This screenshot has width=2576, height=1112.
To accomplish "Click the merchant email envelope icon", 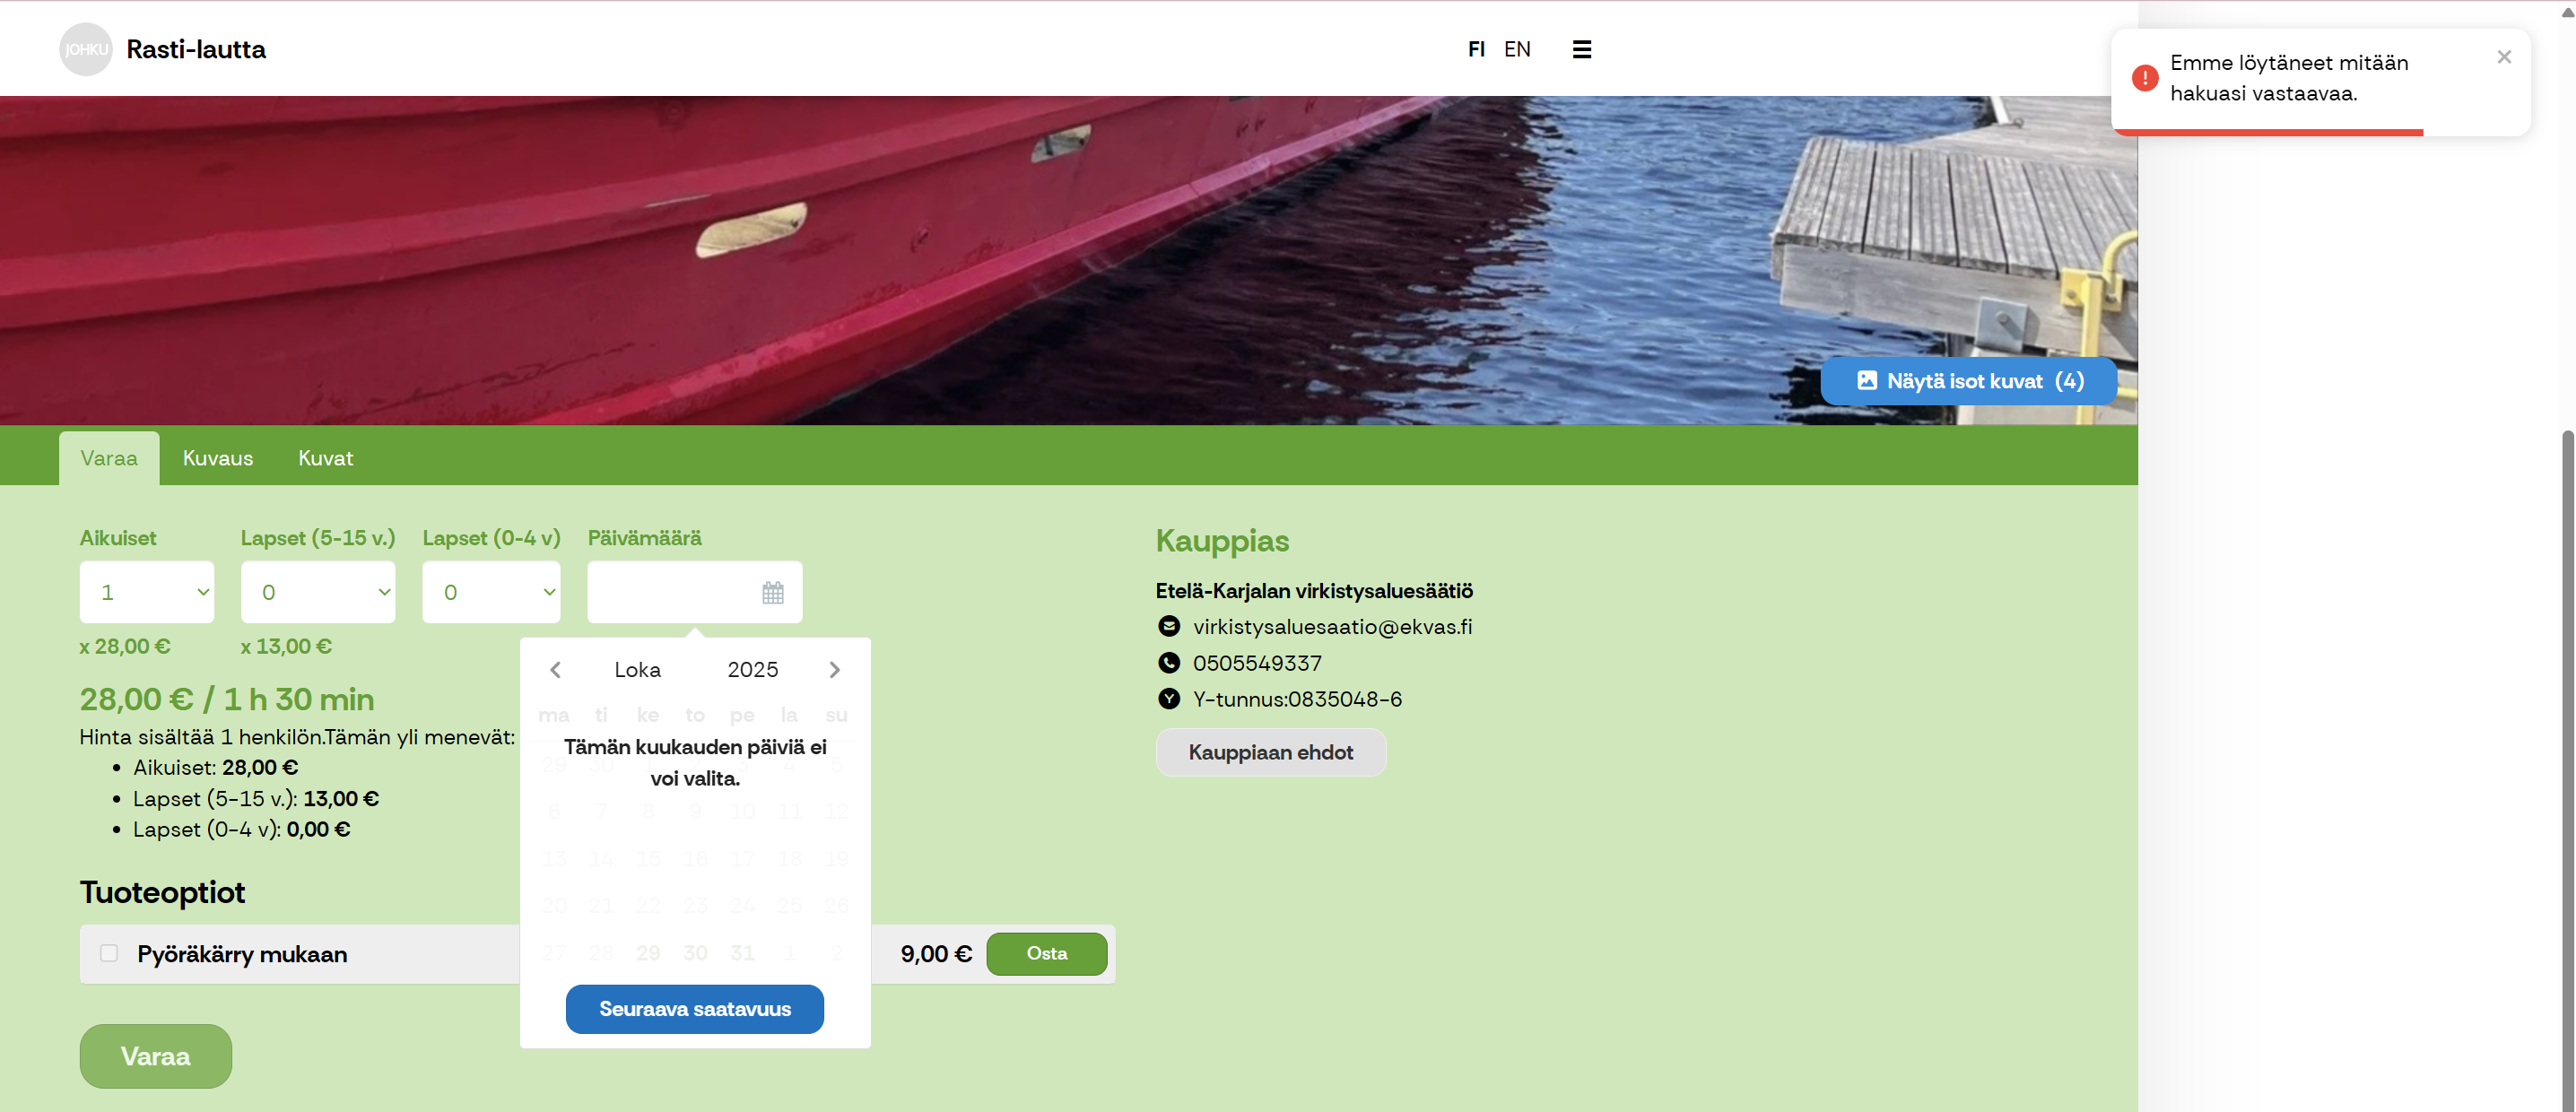I will click(x=1168, y=627).
